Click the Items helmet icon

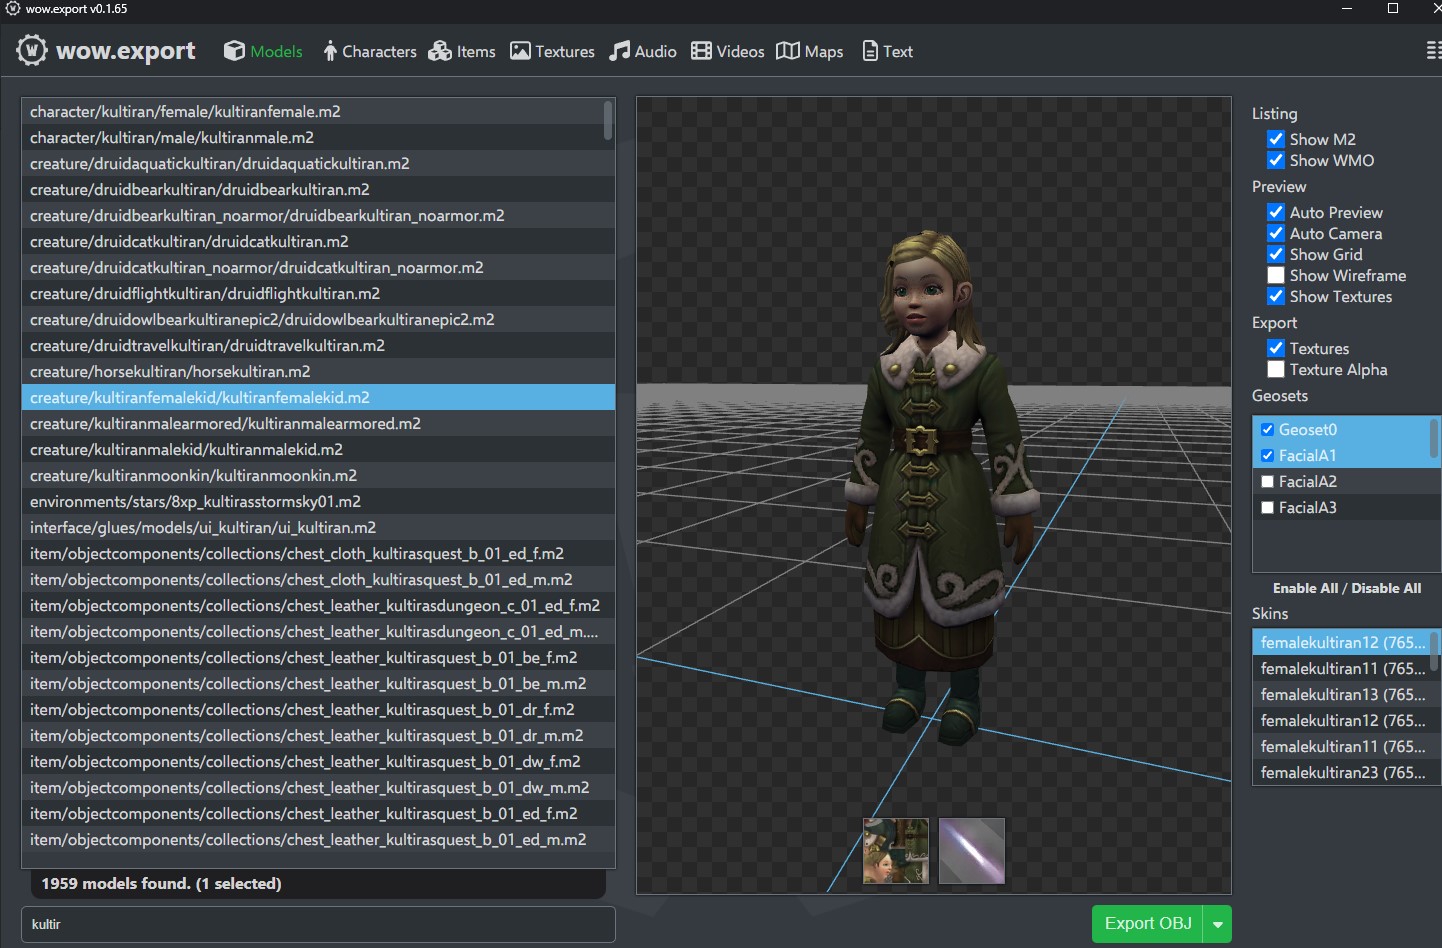[x=440, y=51]
